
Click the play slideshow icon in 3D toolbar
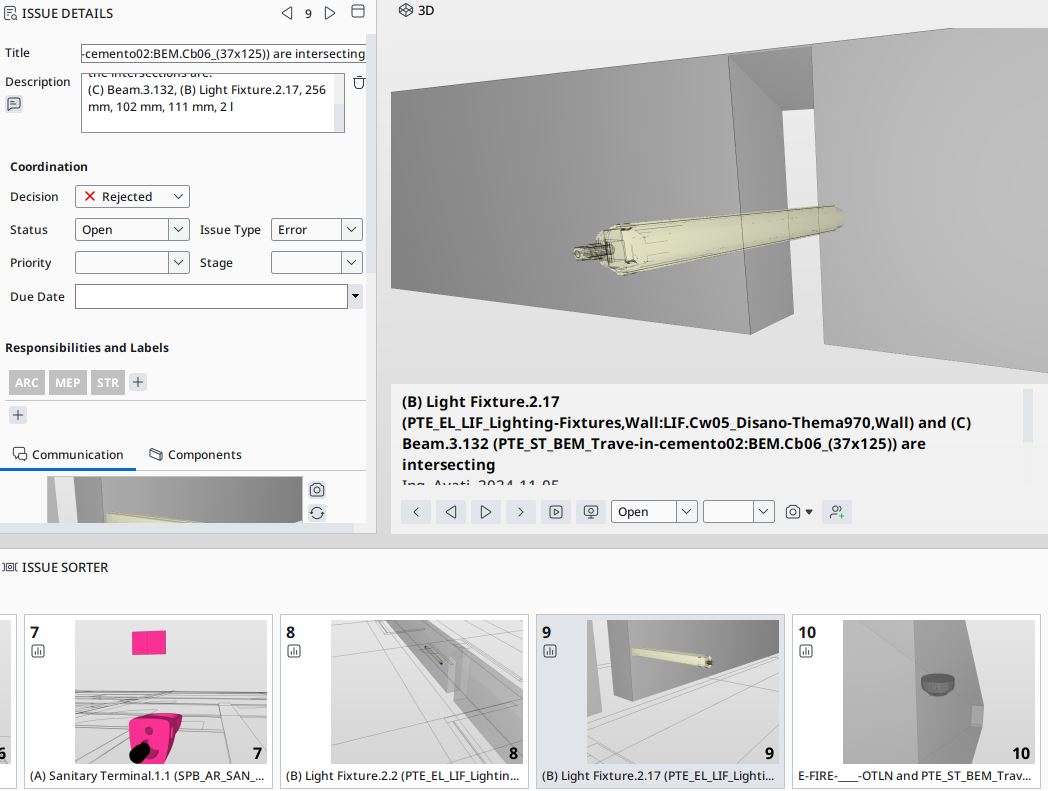point(556,512)
